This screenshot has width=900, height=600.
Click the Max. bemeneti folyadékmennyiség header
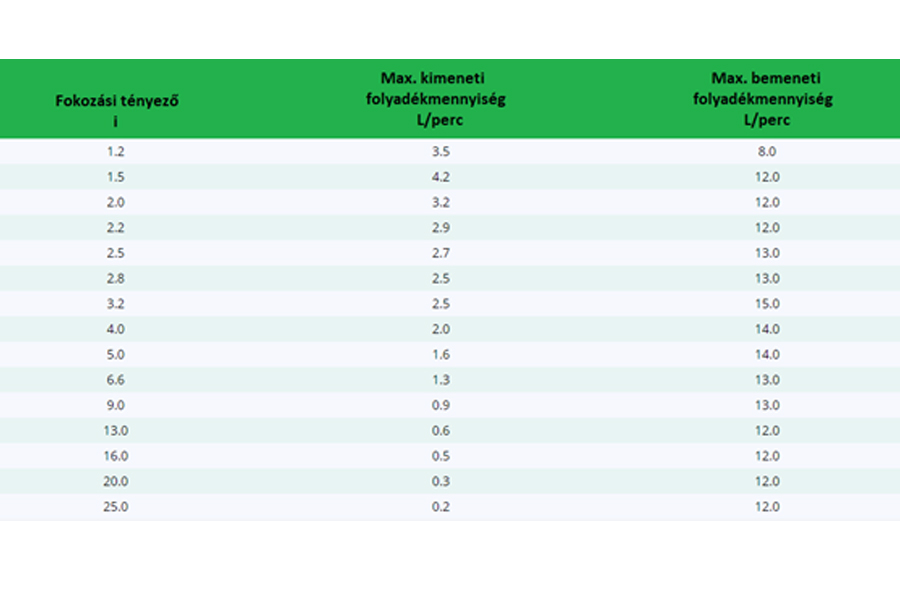click(x=763, y=99)
